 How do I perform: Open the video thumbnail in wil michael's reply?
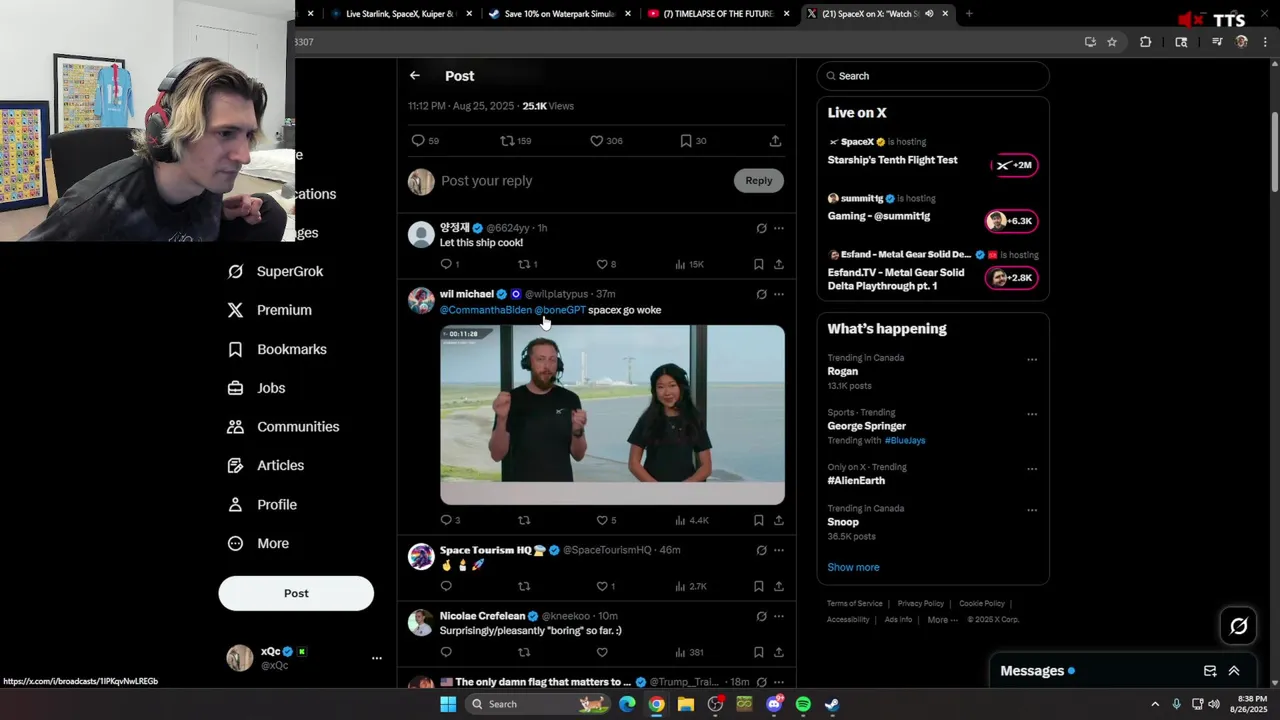pyautogui.click(x=612, y=414)
